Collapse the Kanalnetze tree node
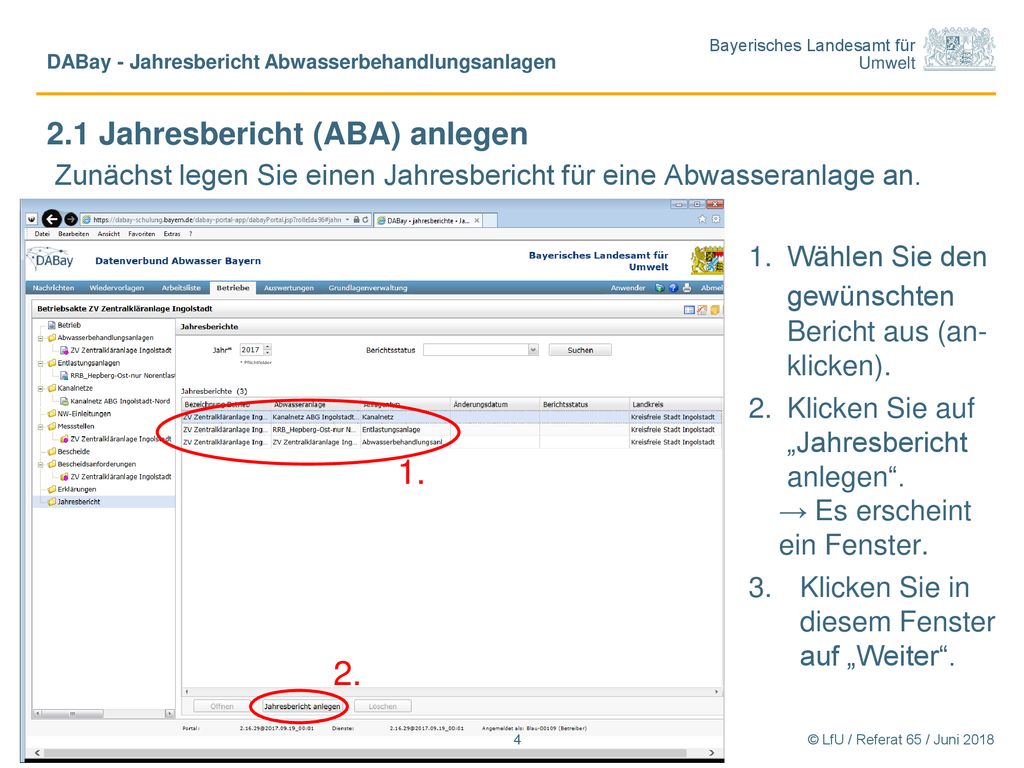1024x768 pixels. coord(40,389)
